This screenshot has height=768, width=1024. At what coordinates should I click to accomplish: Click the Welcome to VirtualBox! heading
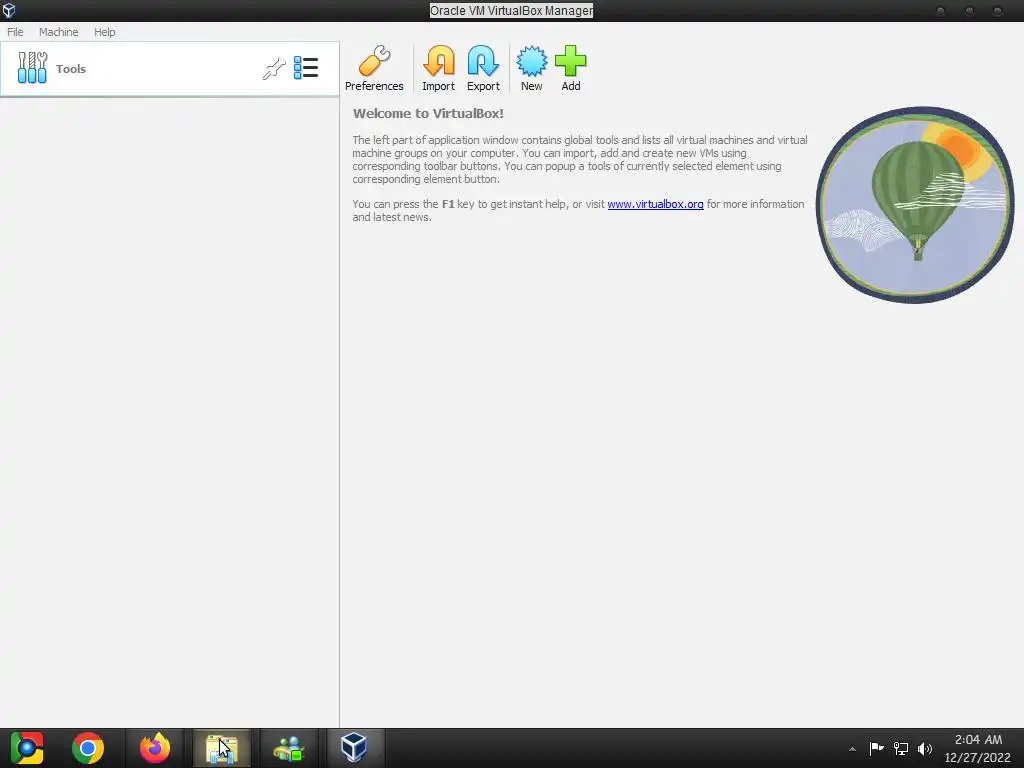(x=428, y=114)
